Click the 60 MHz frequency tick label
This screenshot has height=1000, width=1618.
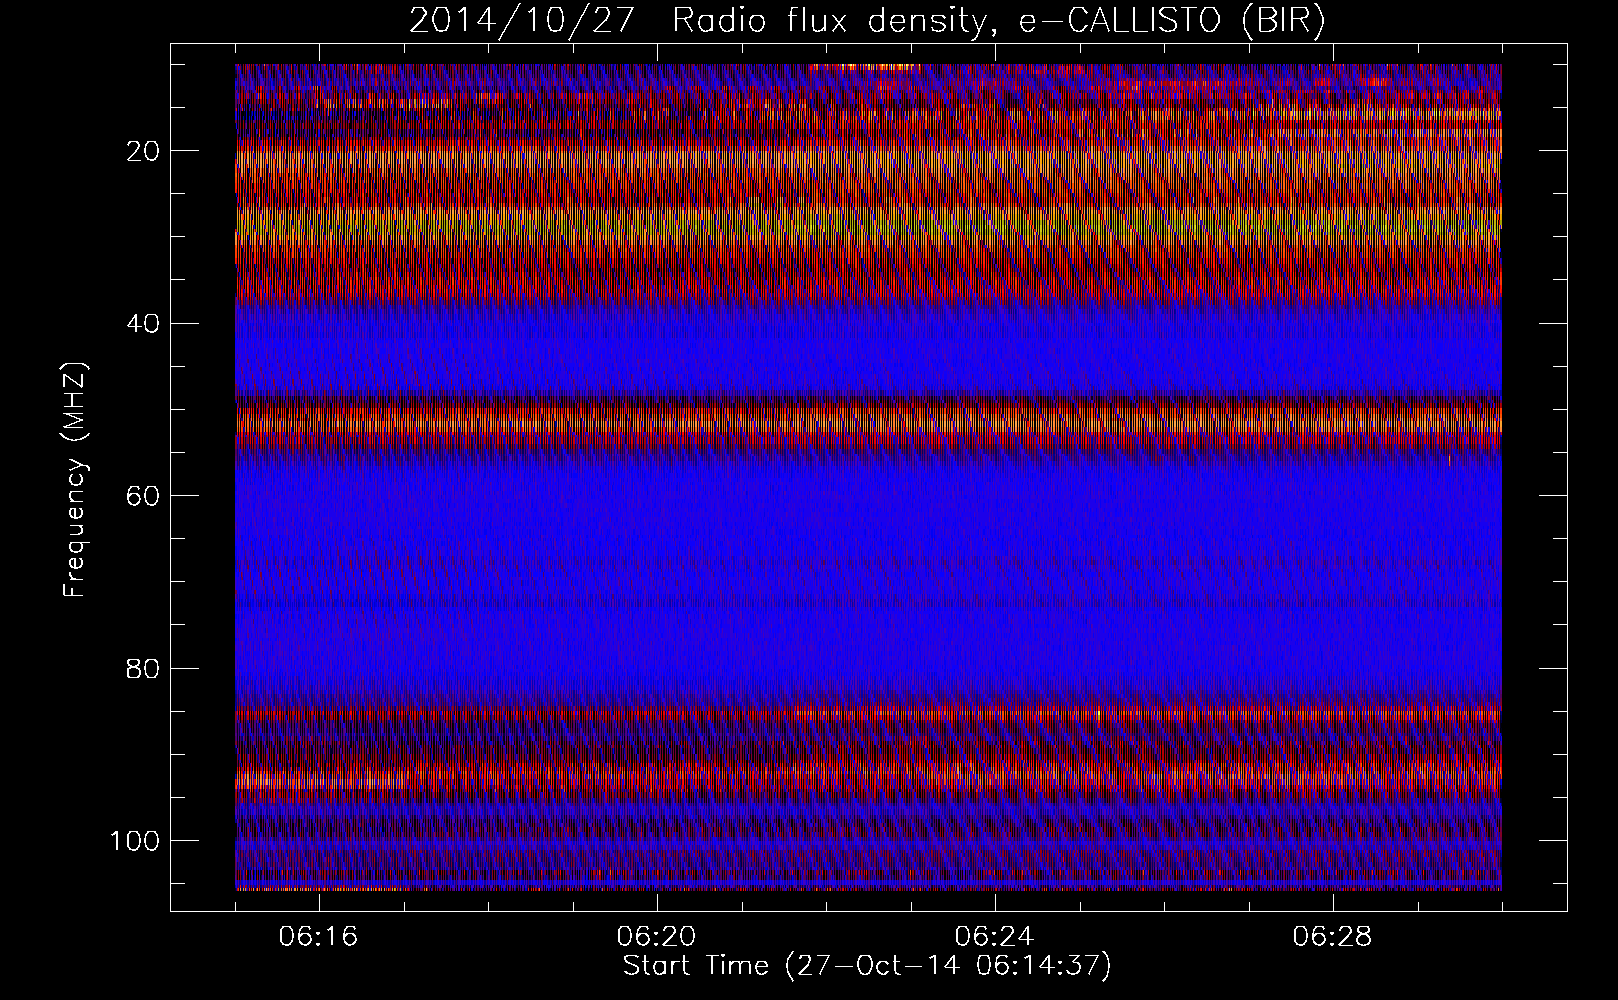[144, 496]
